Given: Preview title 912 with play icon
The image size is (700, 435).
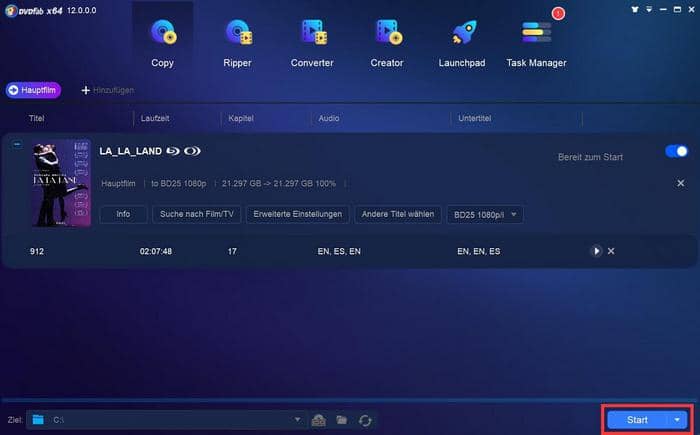Looking at the screenshot, I should (596, 251).
